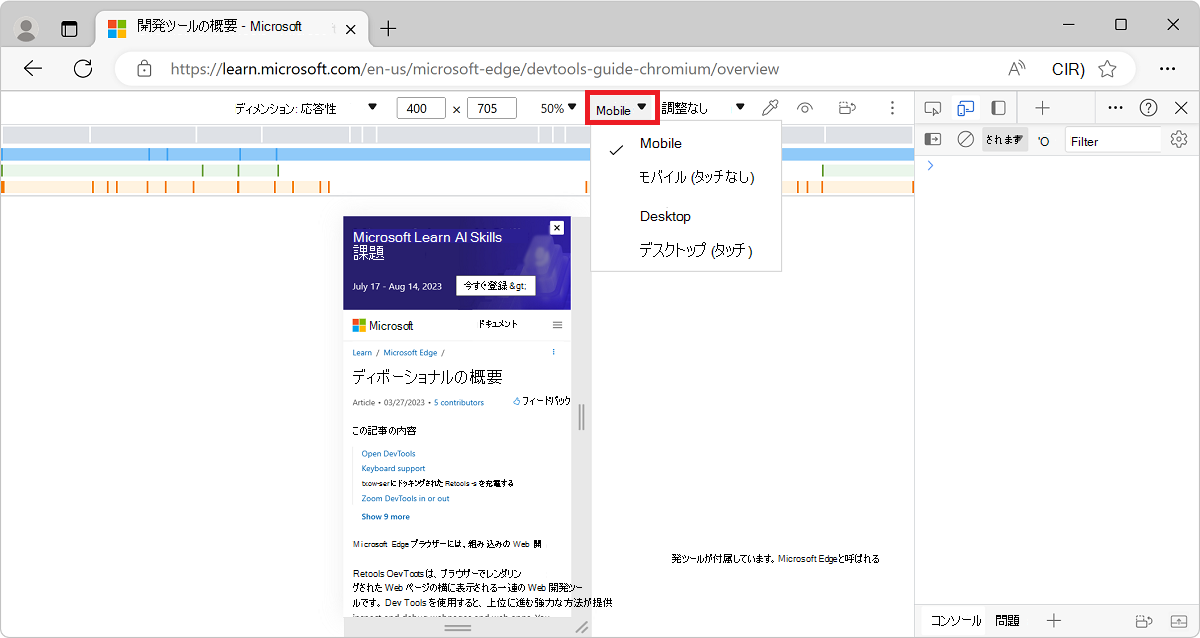Add page to favorites with star icon

coord(1107,69)
